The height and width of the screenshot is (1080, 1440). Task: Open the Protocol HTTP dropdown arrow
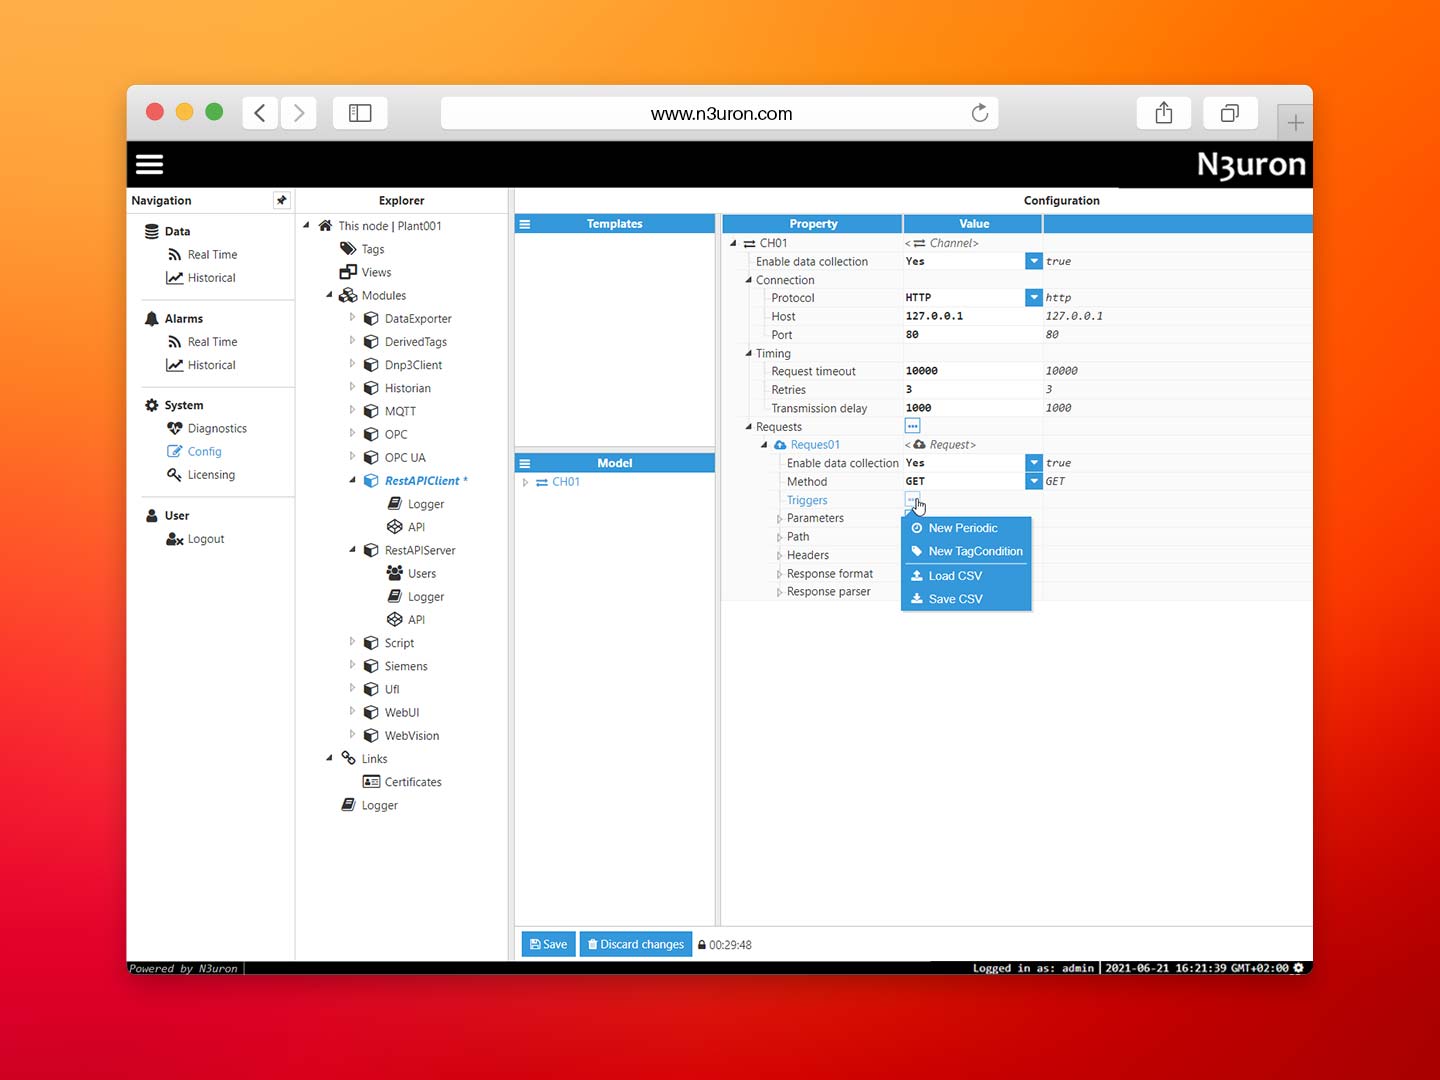tap(1034, 297)
